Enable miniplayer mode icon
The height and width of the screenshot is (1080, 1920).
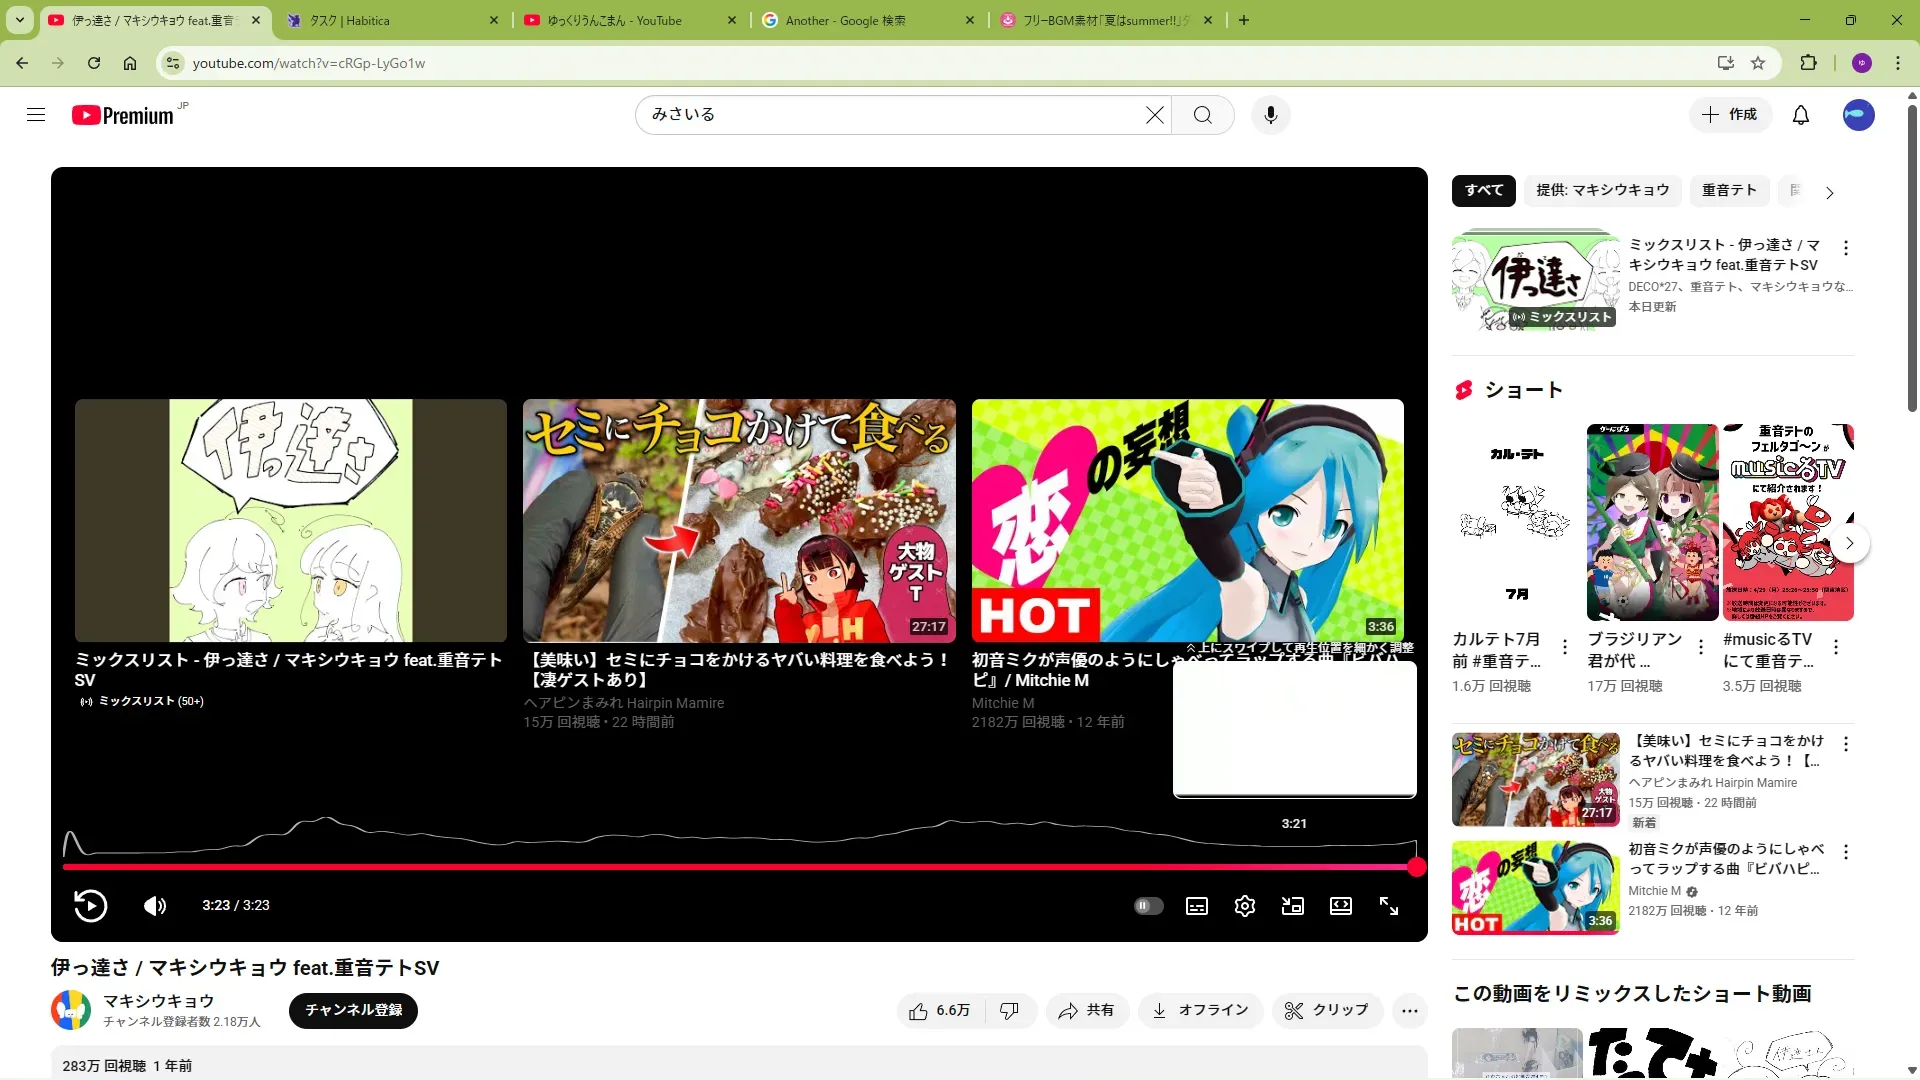(1292, 906)
